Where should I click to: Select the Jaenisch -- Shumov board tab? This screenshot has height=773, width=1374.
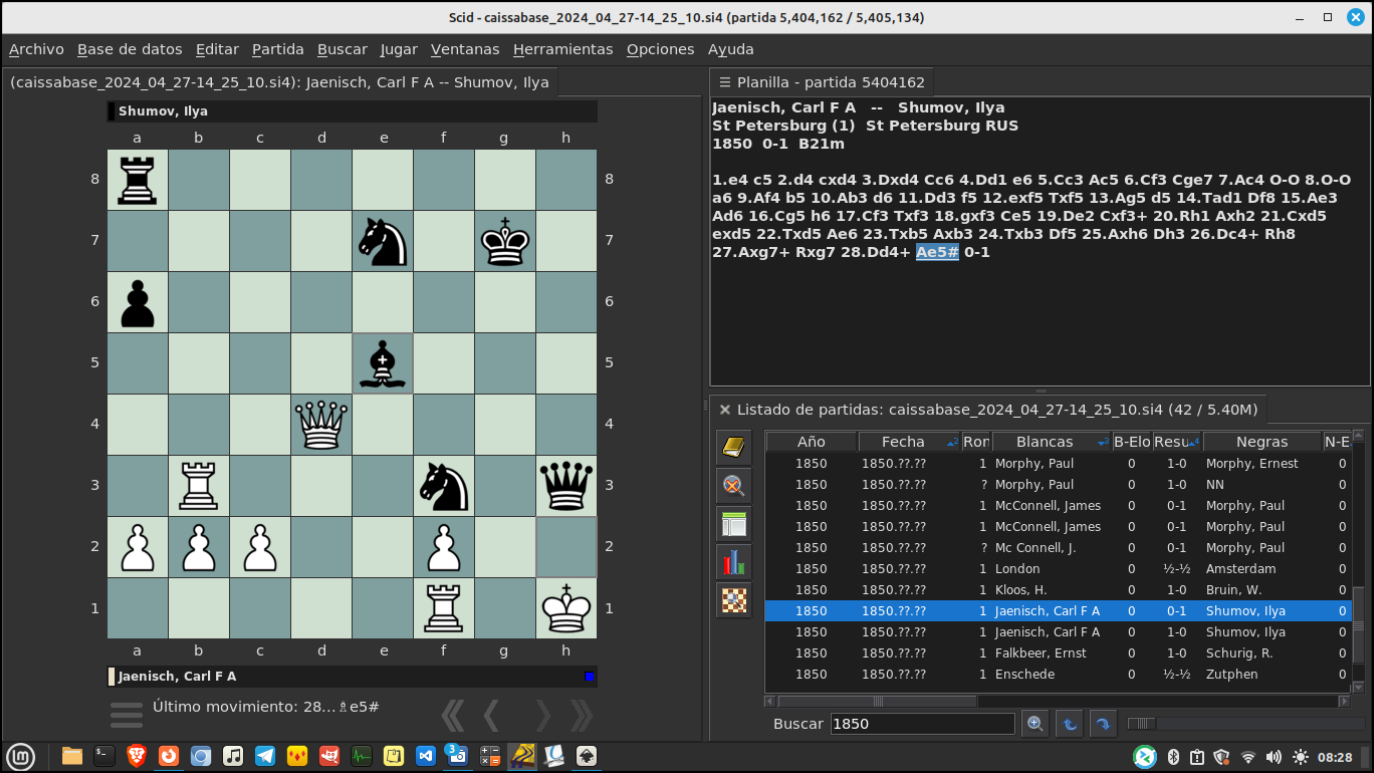pos(280,82)
